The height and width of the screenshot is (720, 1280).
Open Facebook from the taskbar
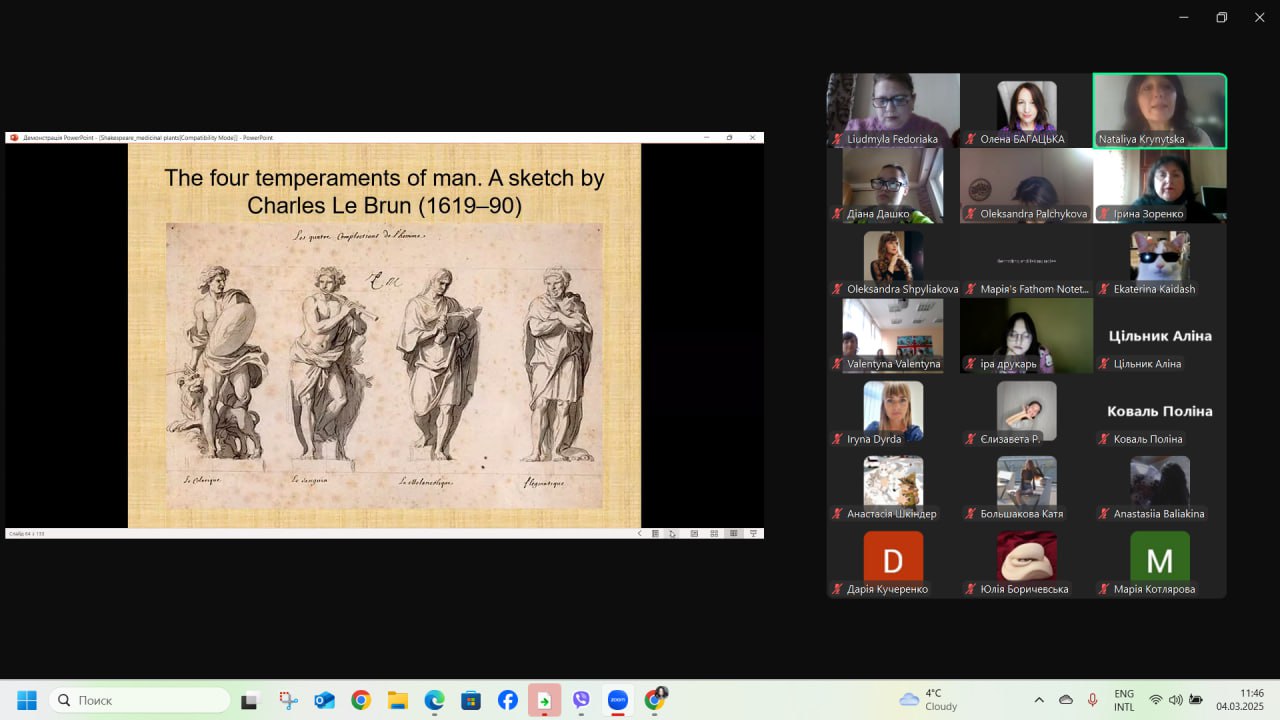coord(508,700)
